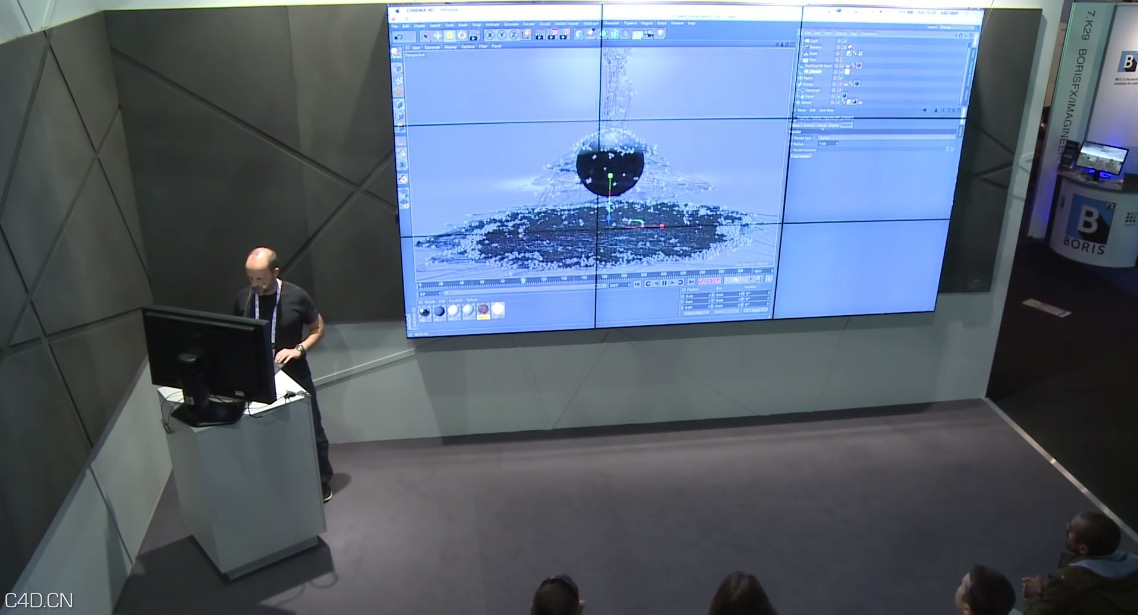This screenshot has height=615, width=1138.
Task: Select the red material swatch at bottom left
Action: pos(483,309)
